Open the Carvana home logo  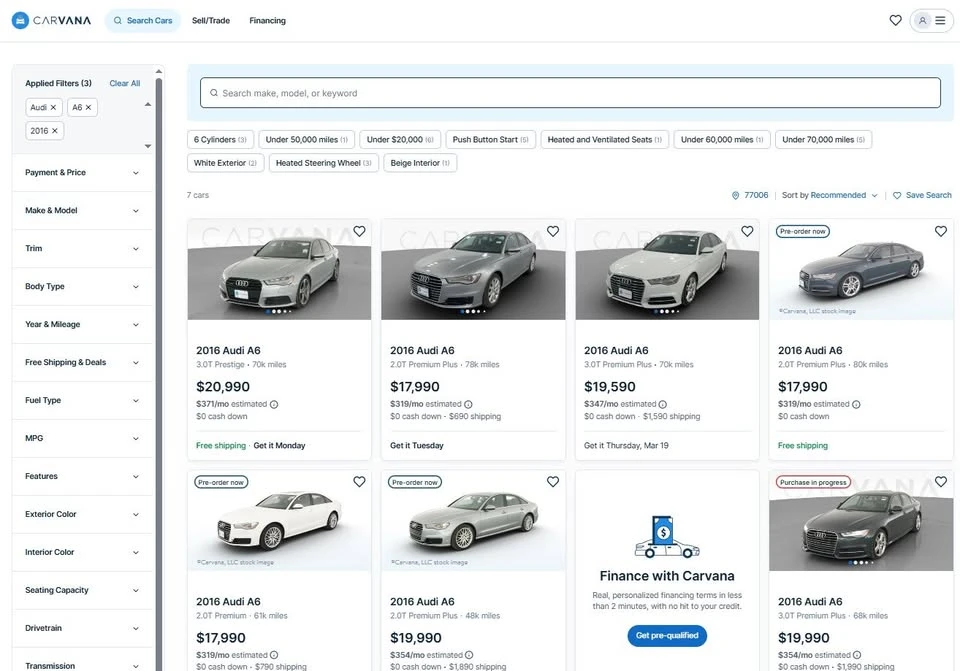51,20
